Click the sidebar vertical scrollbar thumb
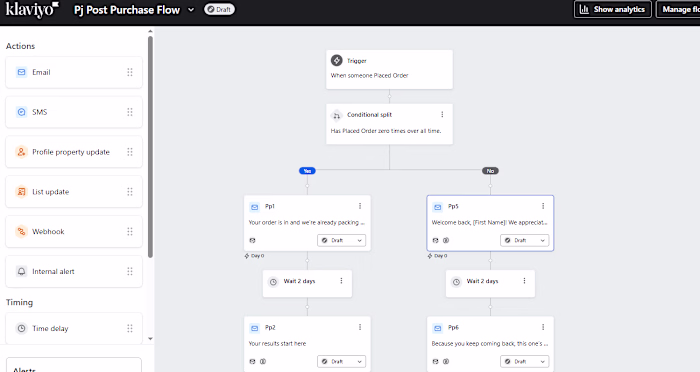Image resolution: width=700 pixels, height=372 pixels. tap(150, 146)
